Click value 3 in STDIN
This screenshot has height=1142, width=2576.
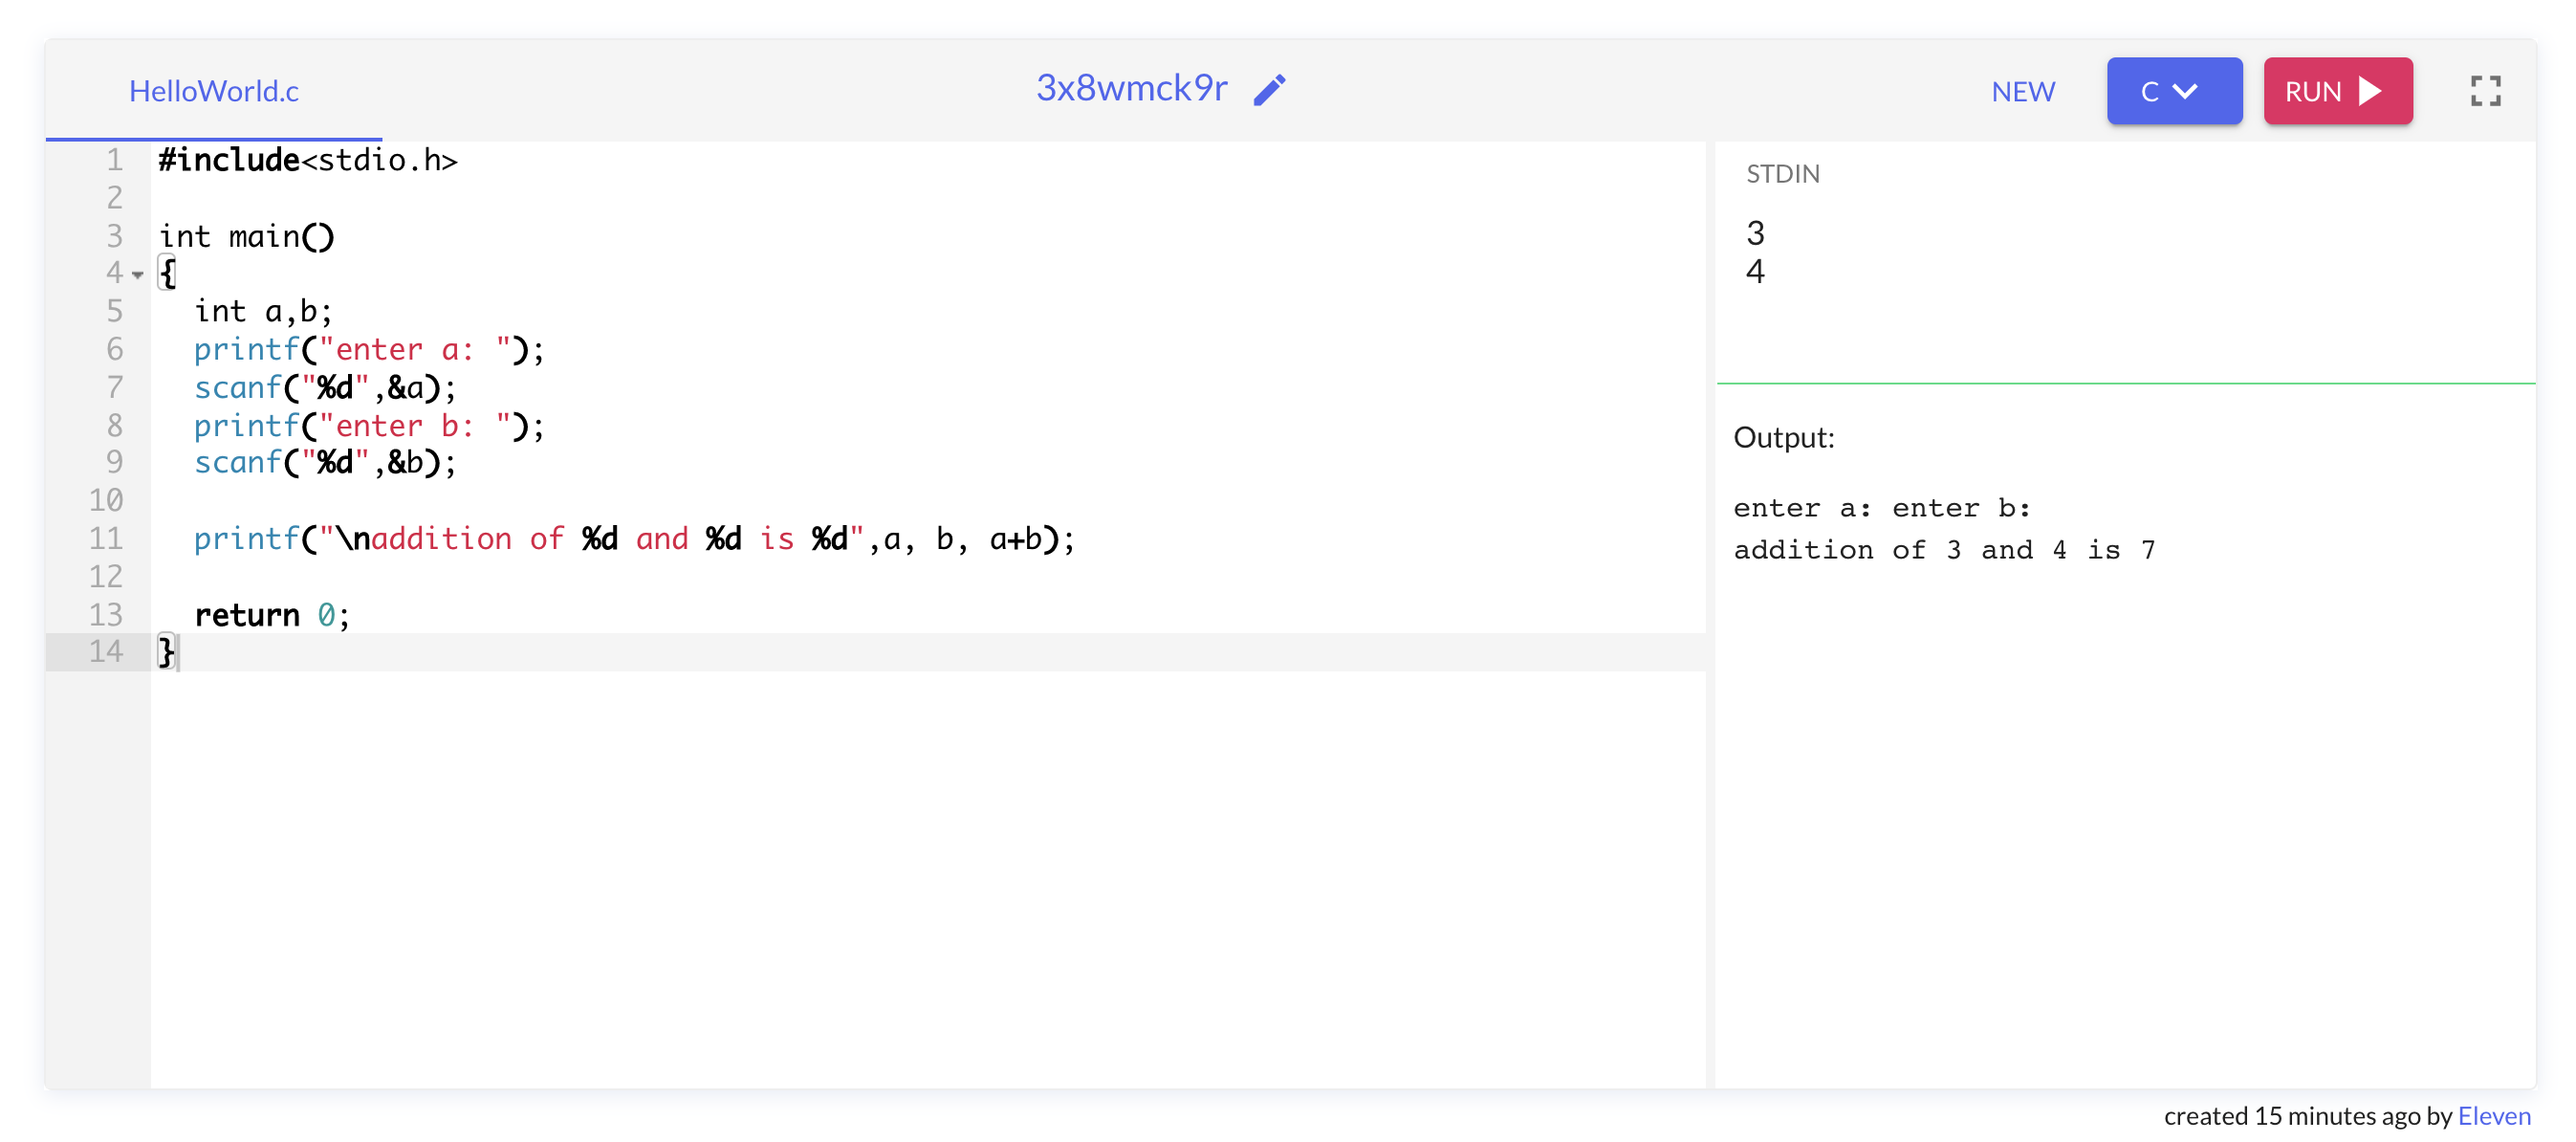click(x=1755, y=233)
